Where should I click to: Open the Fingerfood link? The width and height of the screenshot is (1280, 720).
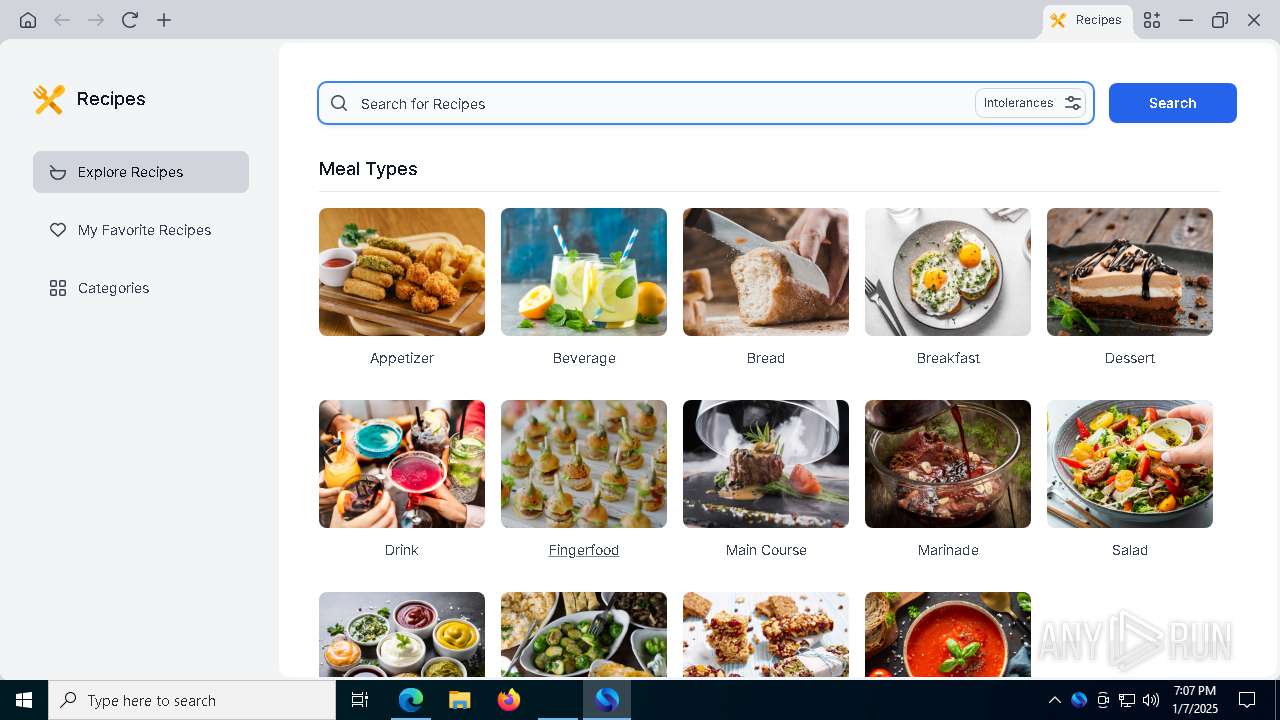[584, 550]
